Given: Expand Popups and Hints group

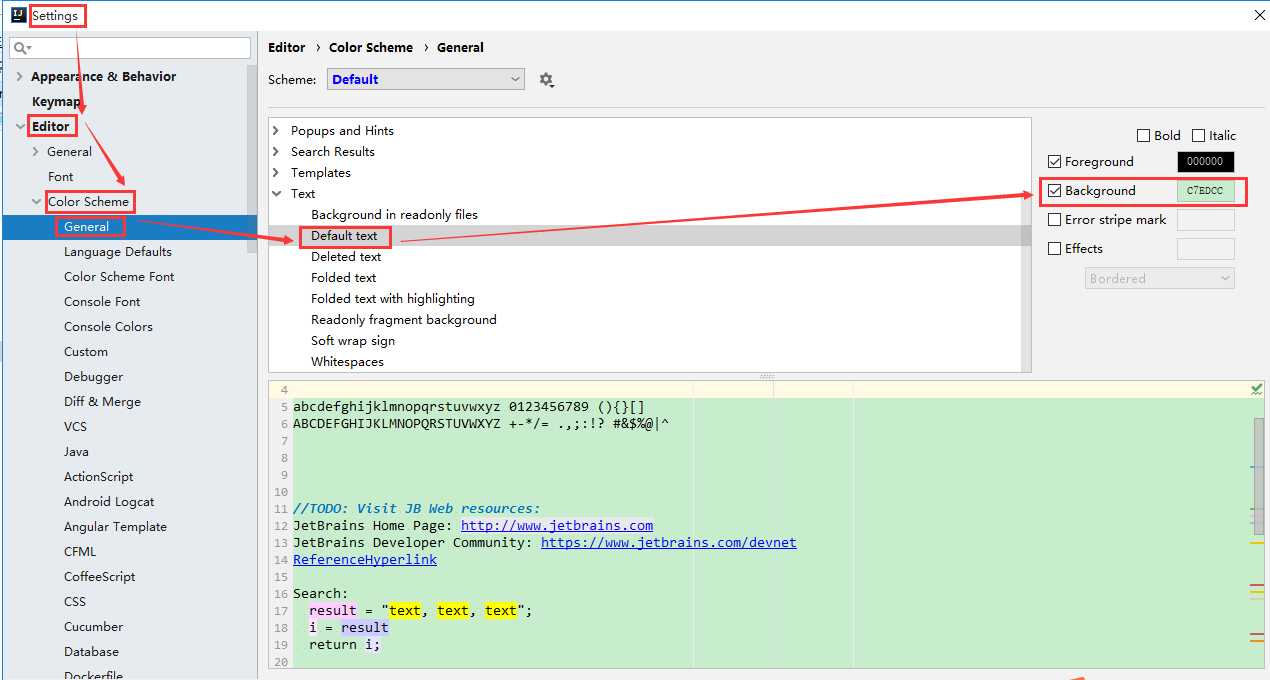Looking at the screenshot, I should click(277, 131).
